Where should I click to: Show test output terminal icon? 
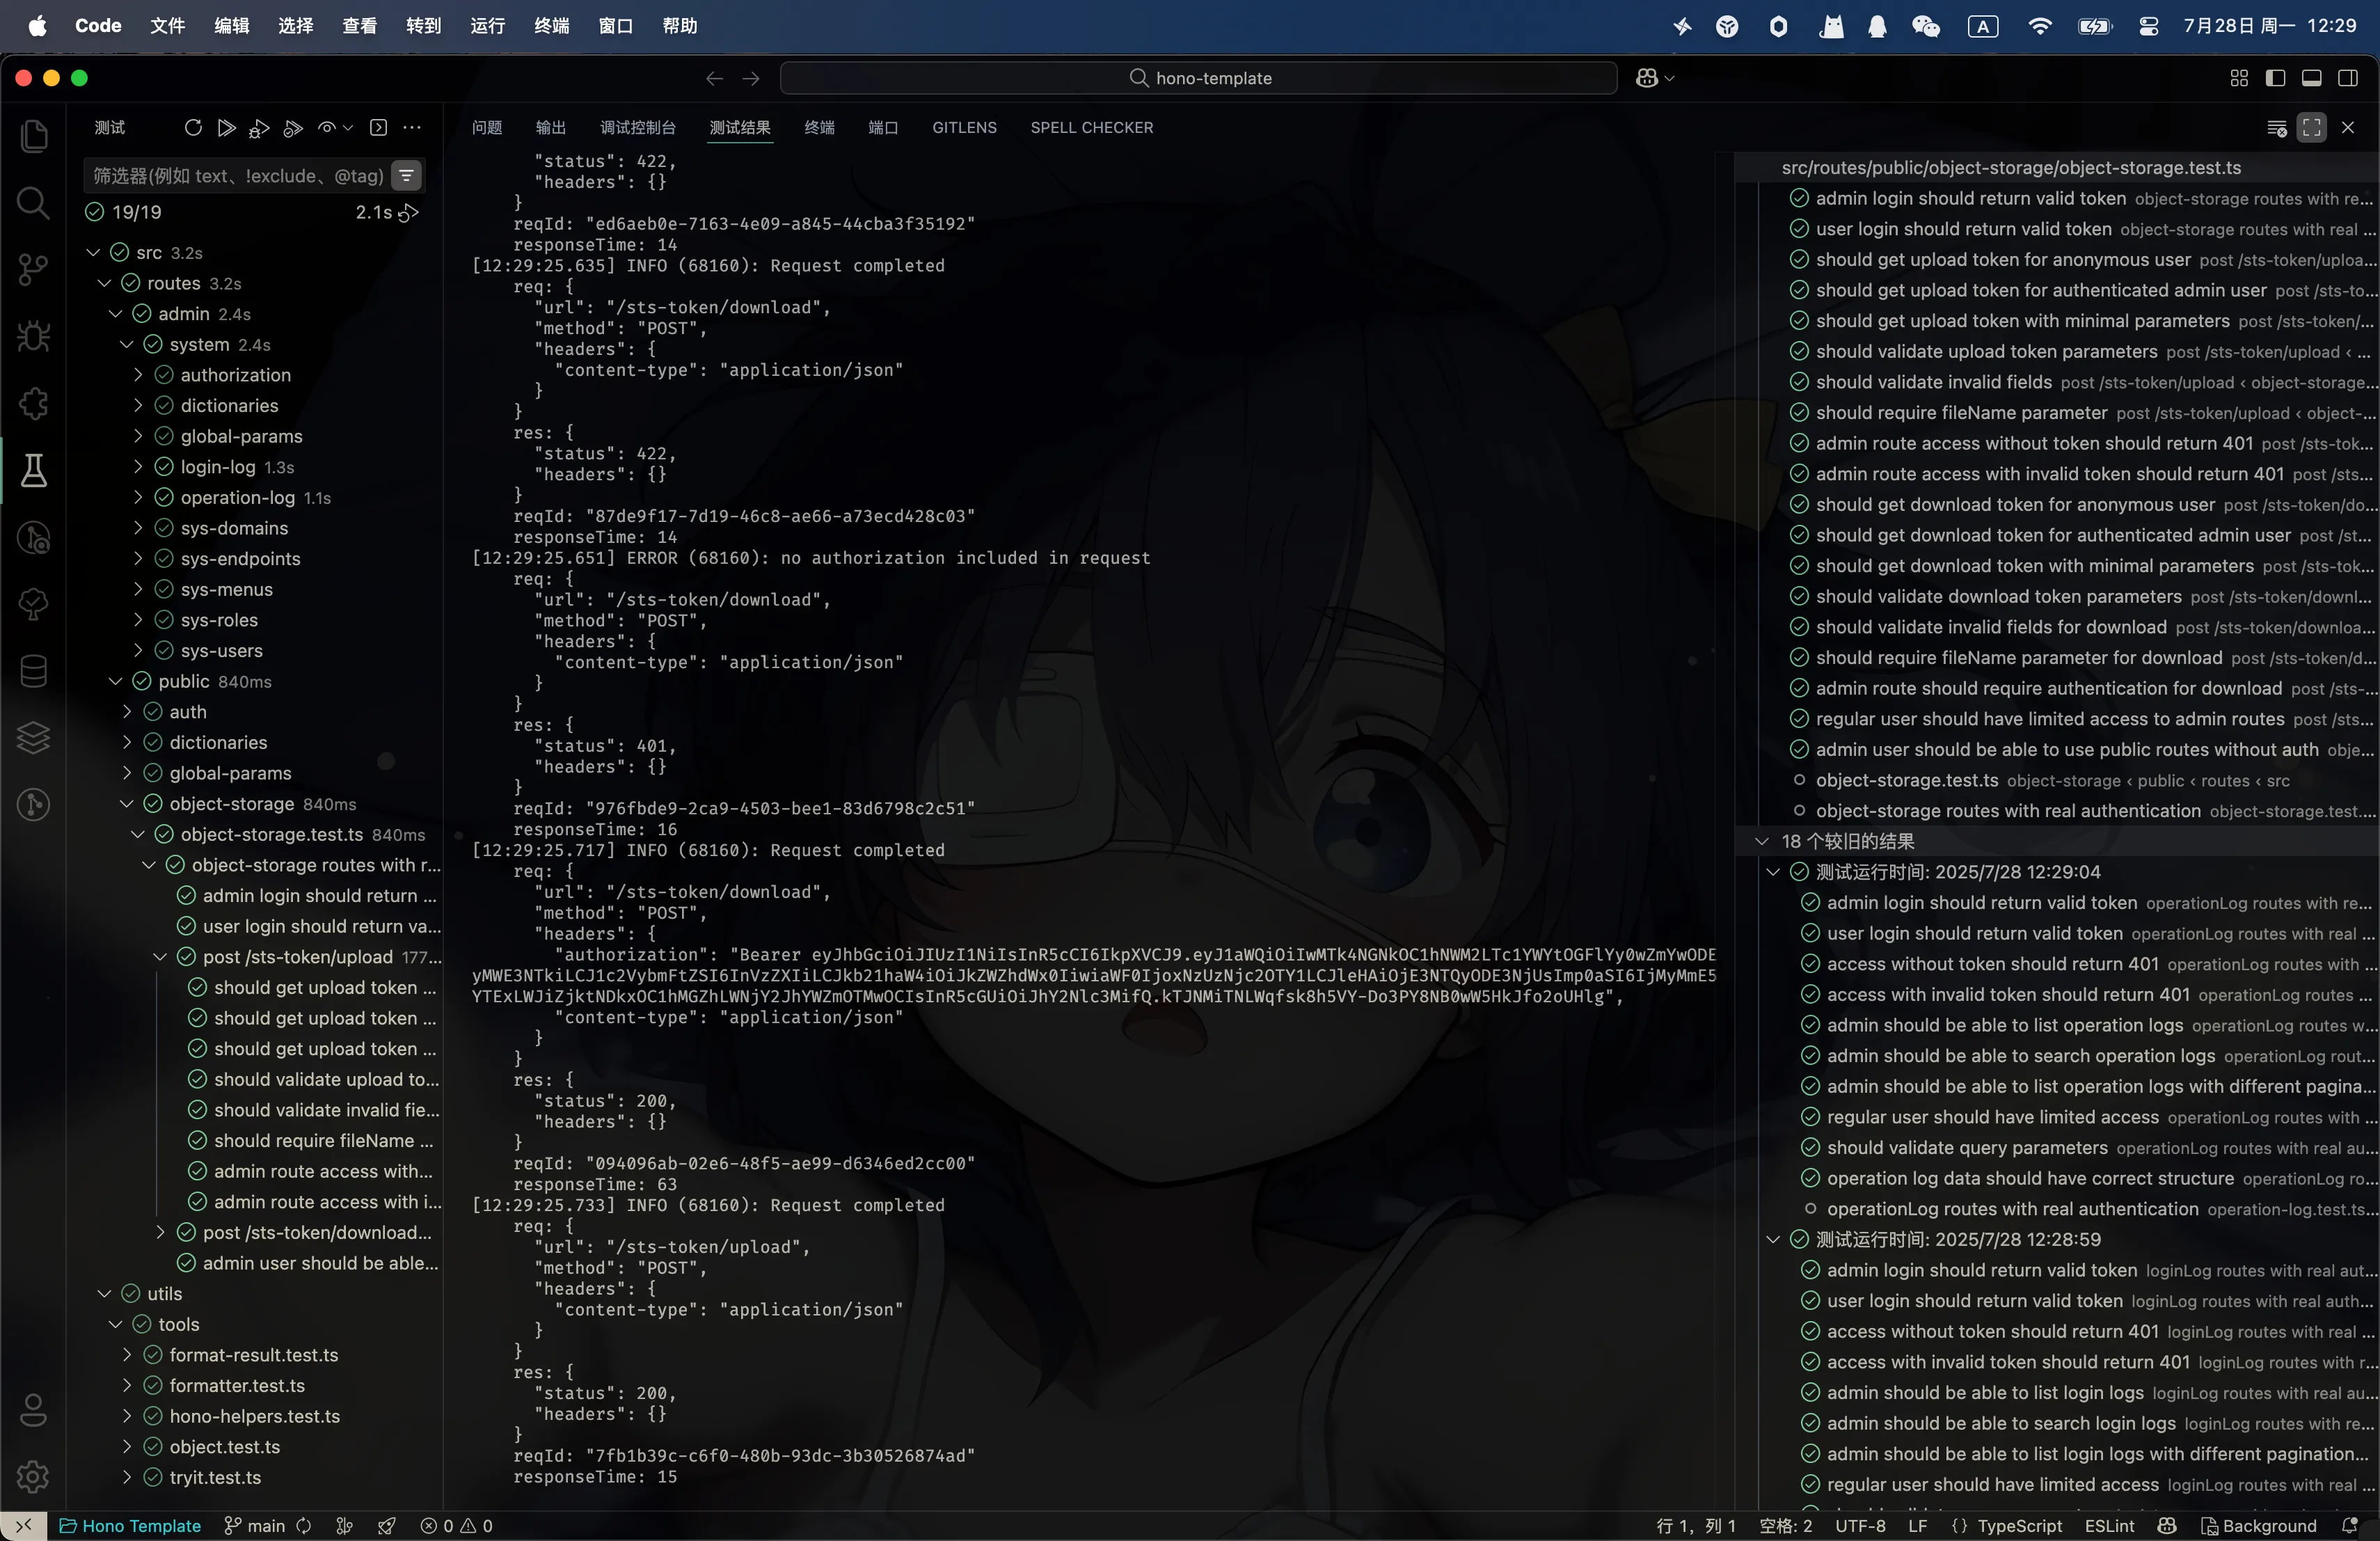(378, 128)
